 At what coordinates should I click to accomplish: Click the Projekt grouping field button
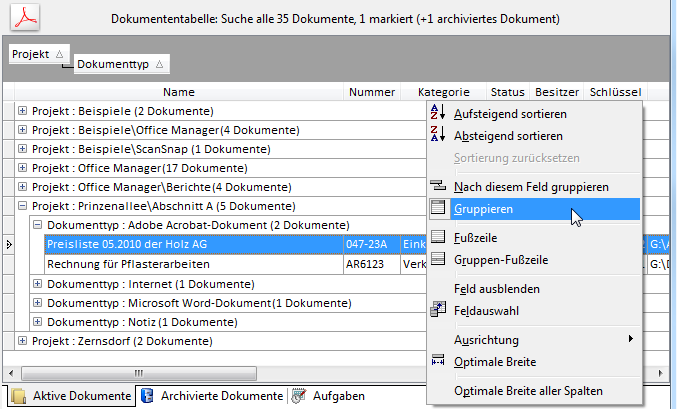point(37,54)
